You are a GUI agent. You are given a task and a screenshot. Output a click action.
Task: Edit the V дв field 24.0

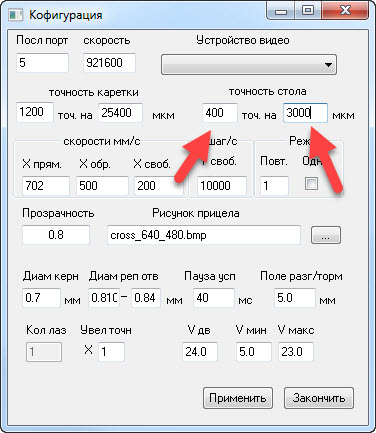tap(200, 352)
